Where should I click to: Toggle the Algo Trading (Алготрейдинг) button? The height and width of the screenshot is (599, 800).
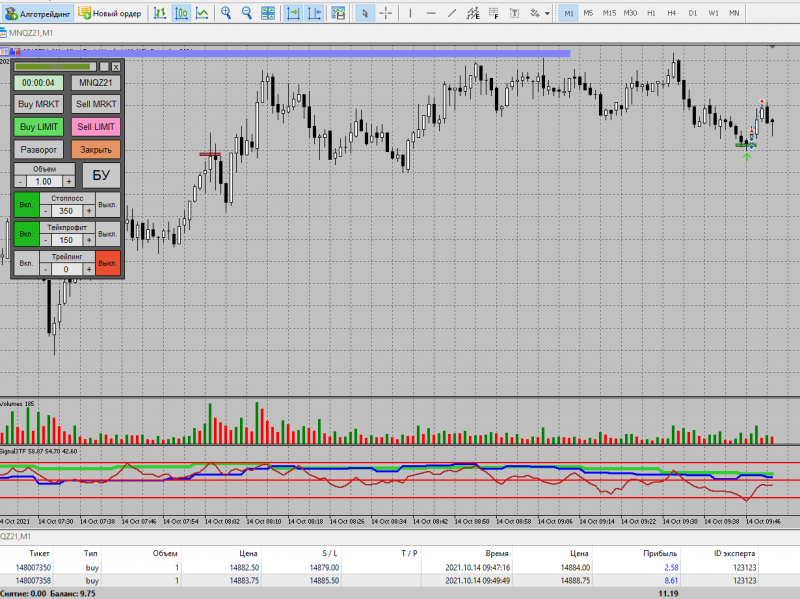coord(37,13)
